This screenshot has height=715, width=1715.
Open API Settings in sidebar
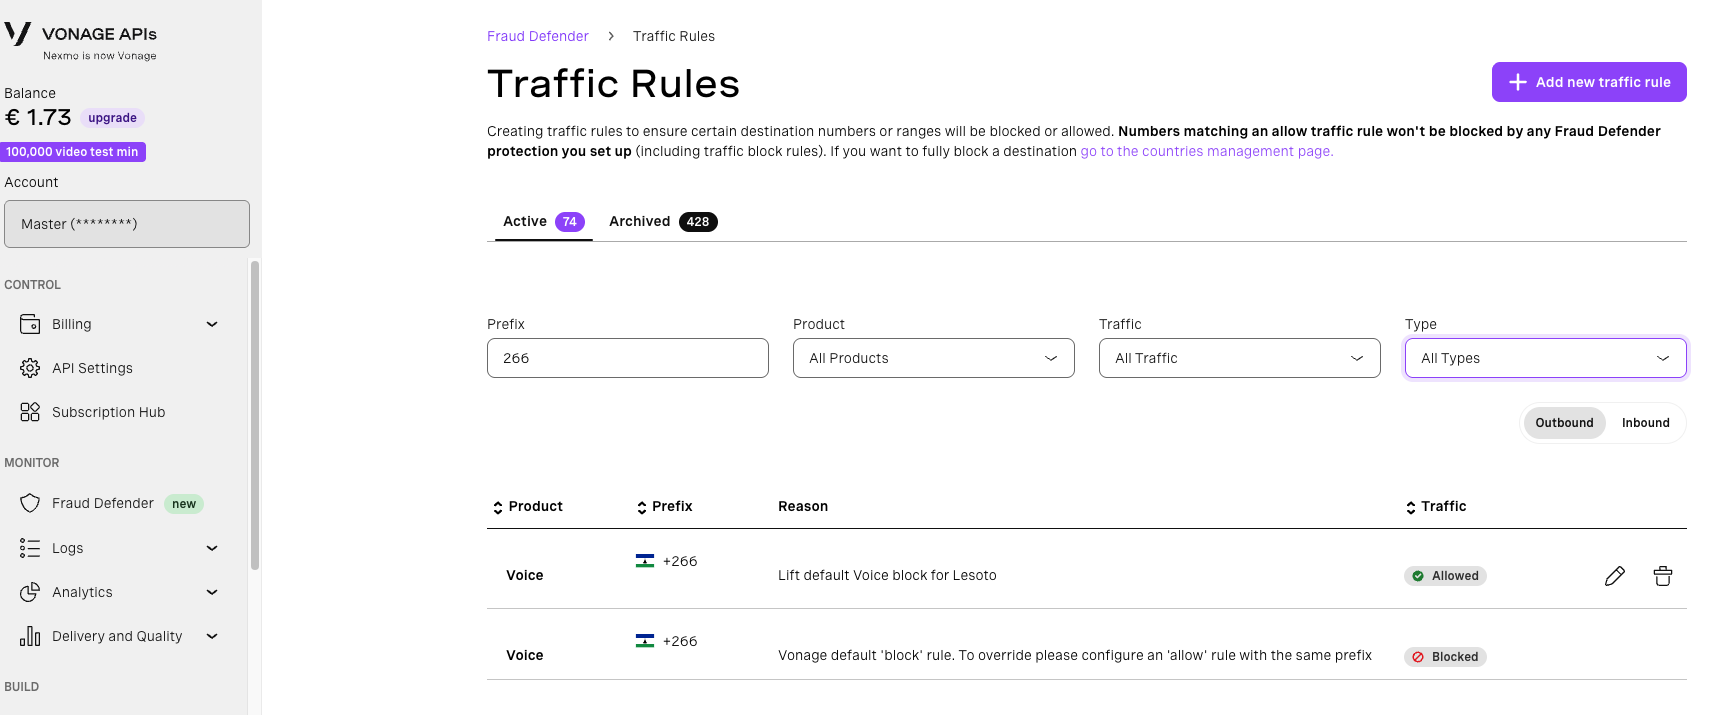point(92,368)
